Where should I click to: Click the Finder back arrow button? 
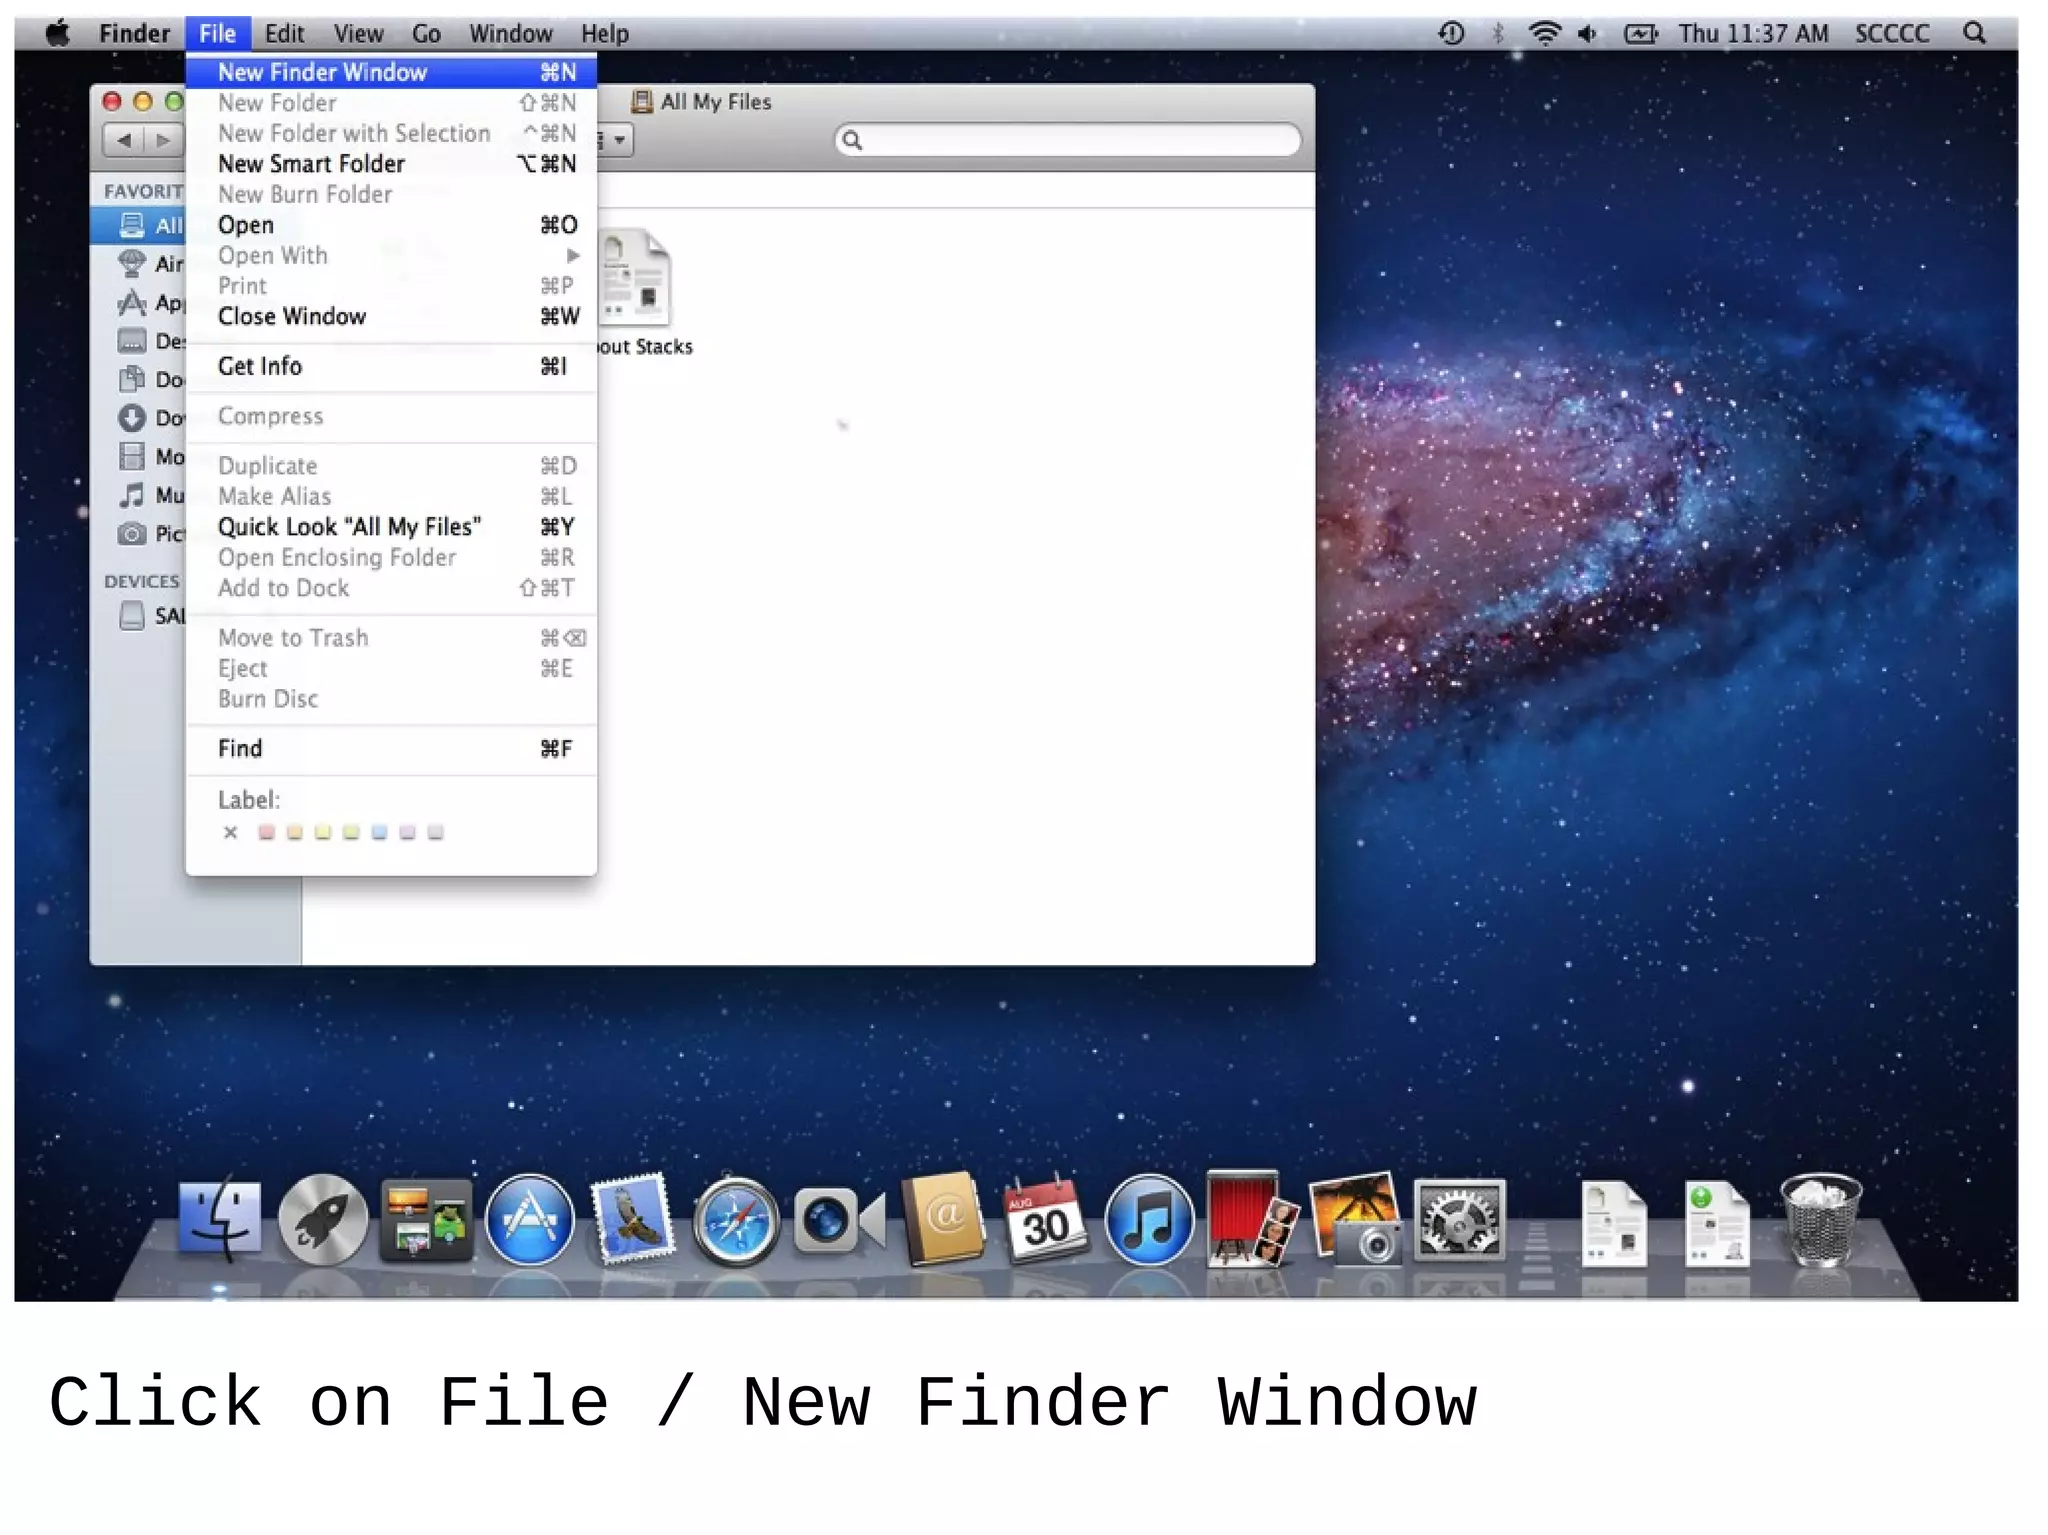(x=124, y=140)
